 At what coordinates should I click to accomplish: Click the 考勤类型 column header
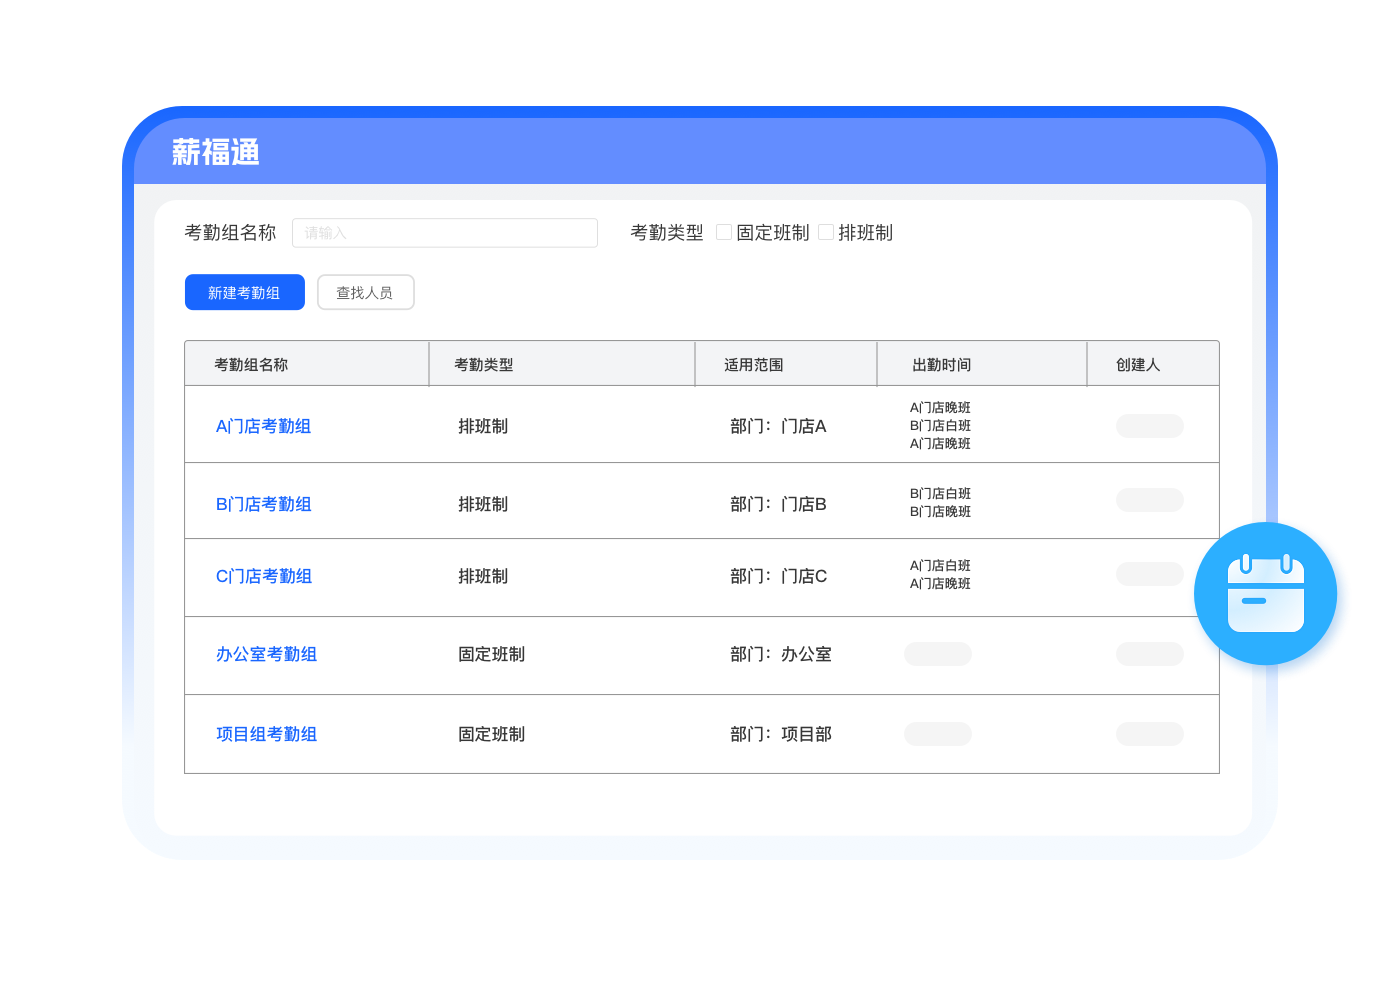click(x=484, y=365)
